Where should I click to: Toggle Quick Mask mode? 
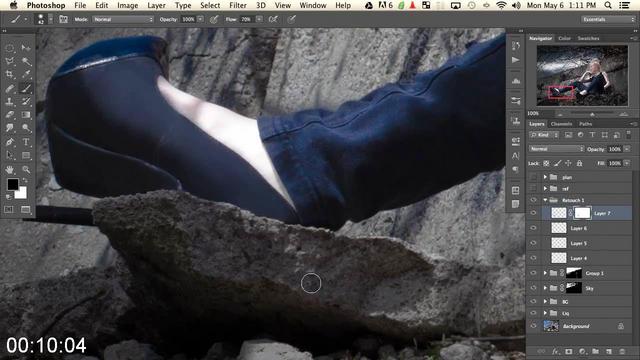coord(9,209)
